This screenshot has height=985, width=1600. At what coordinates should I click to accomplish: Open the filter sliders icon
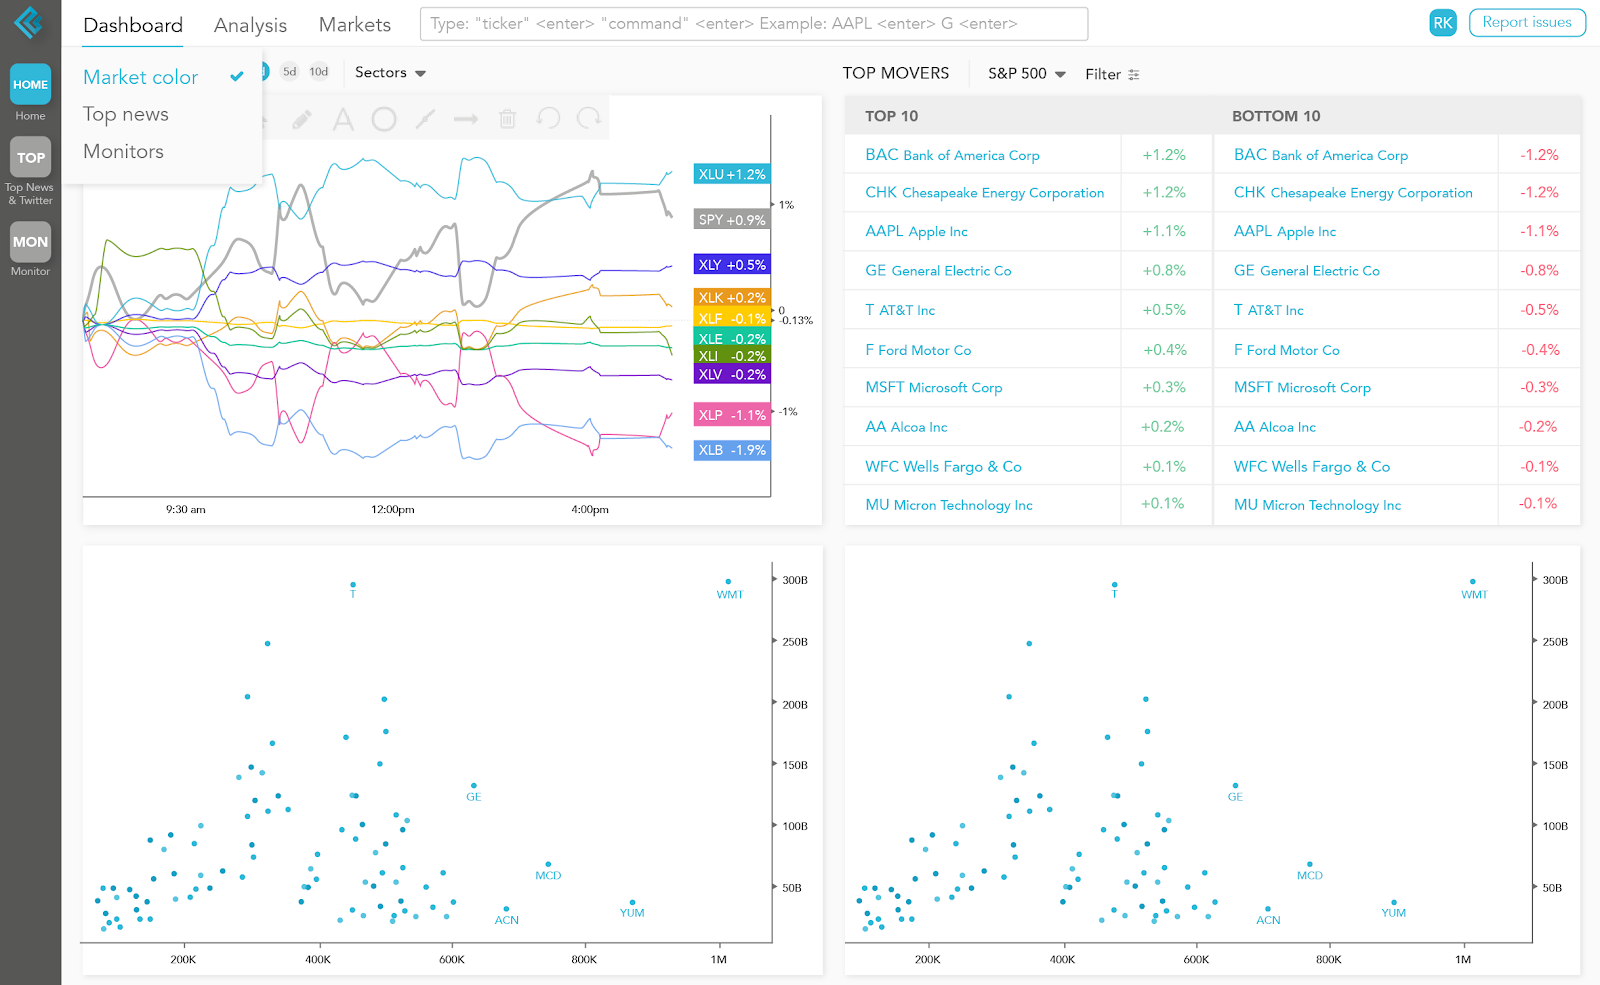pyautogui.click(x=1134, y=75)
